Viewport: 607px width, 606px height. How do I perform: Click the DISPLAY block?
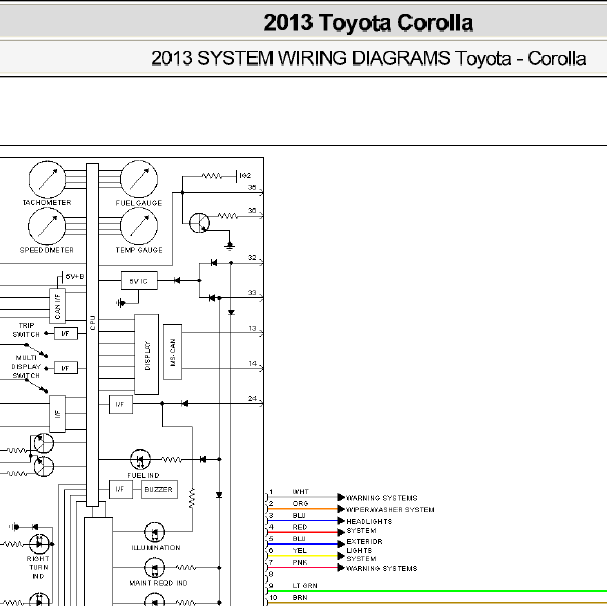pyautogui.click(x=146, y=354)
